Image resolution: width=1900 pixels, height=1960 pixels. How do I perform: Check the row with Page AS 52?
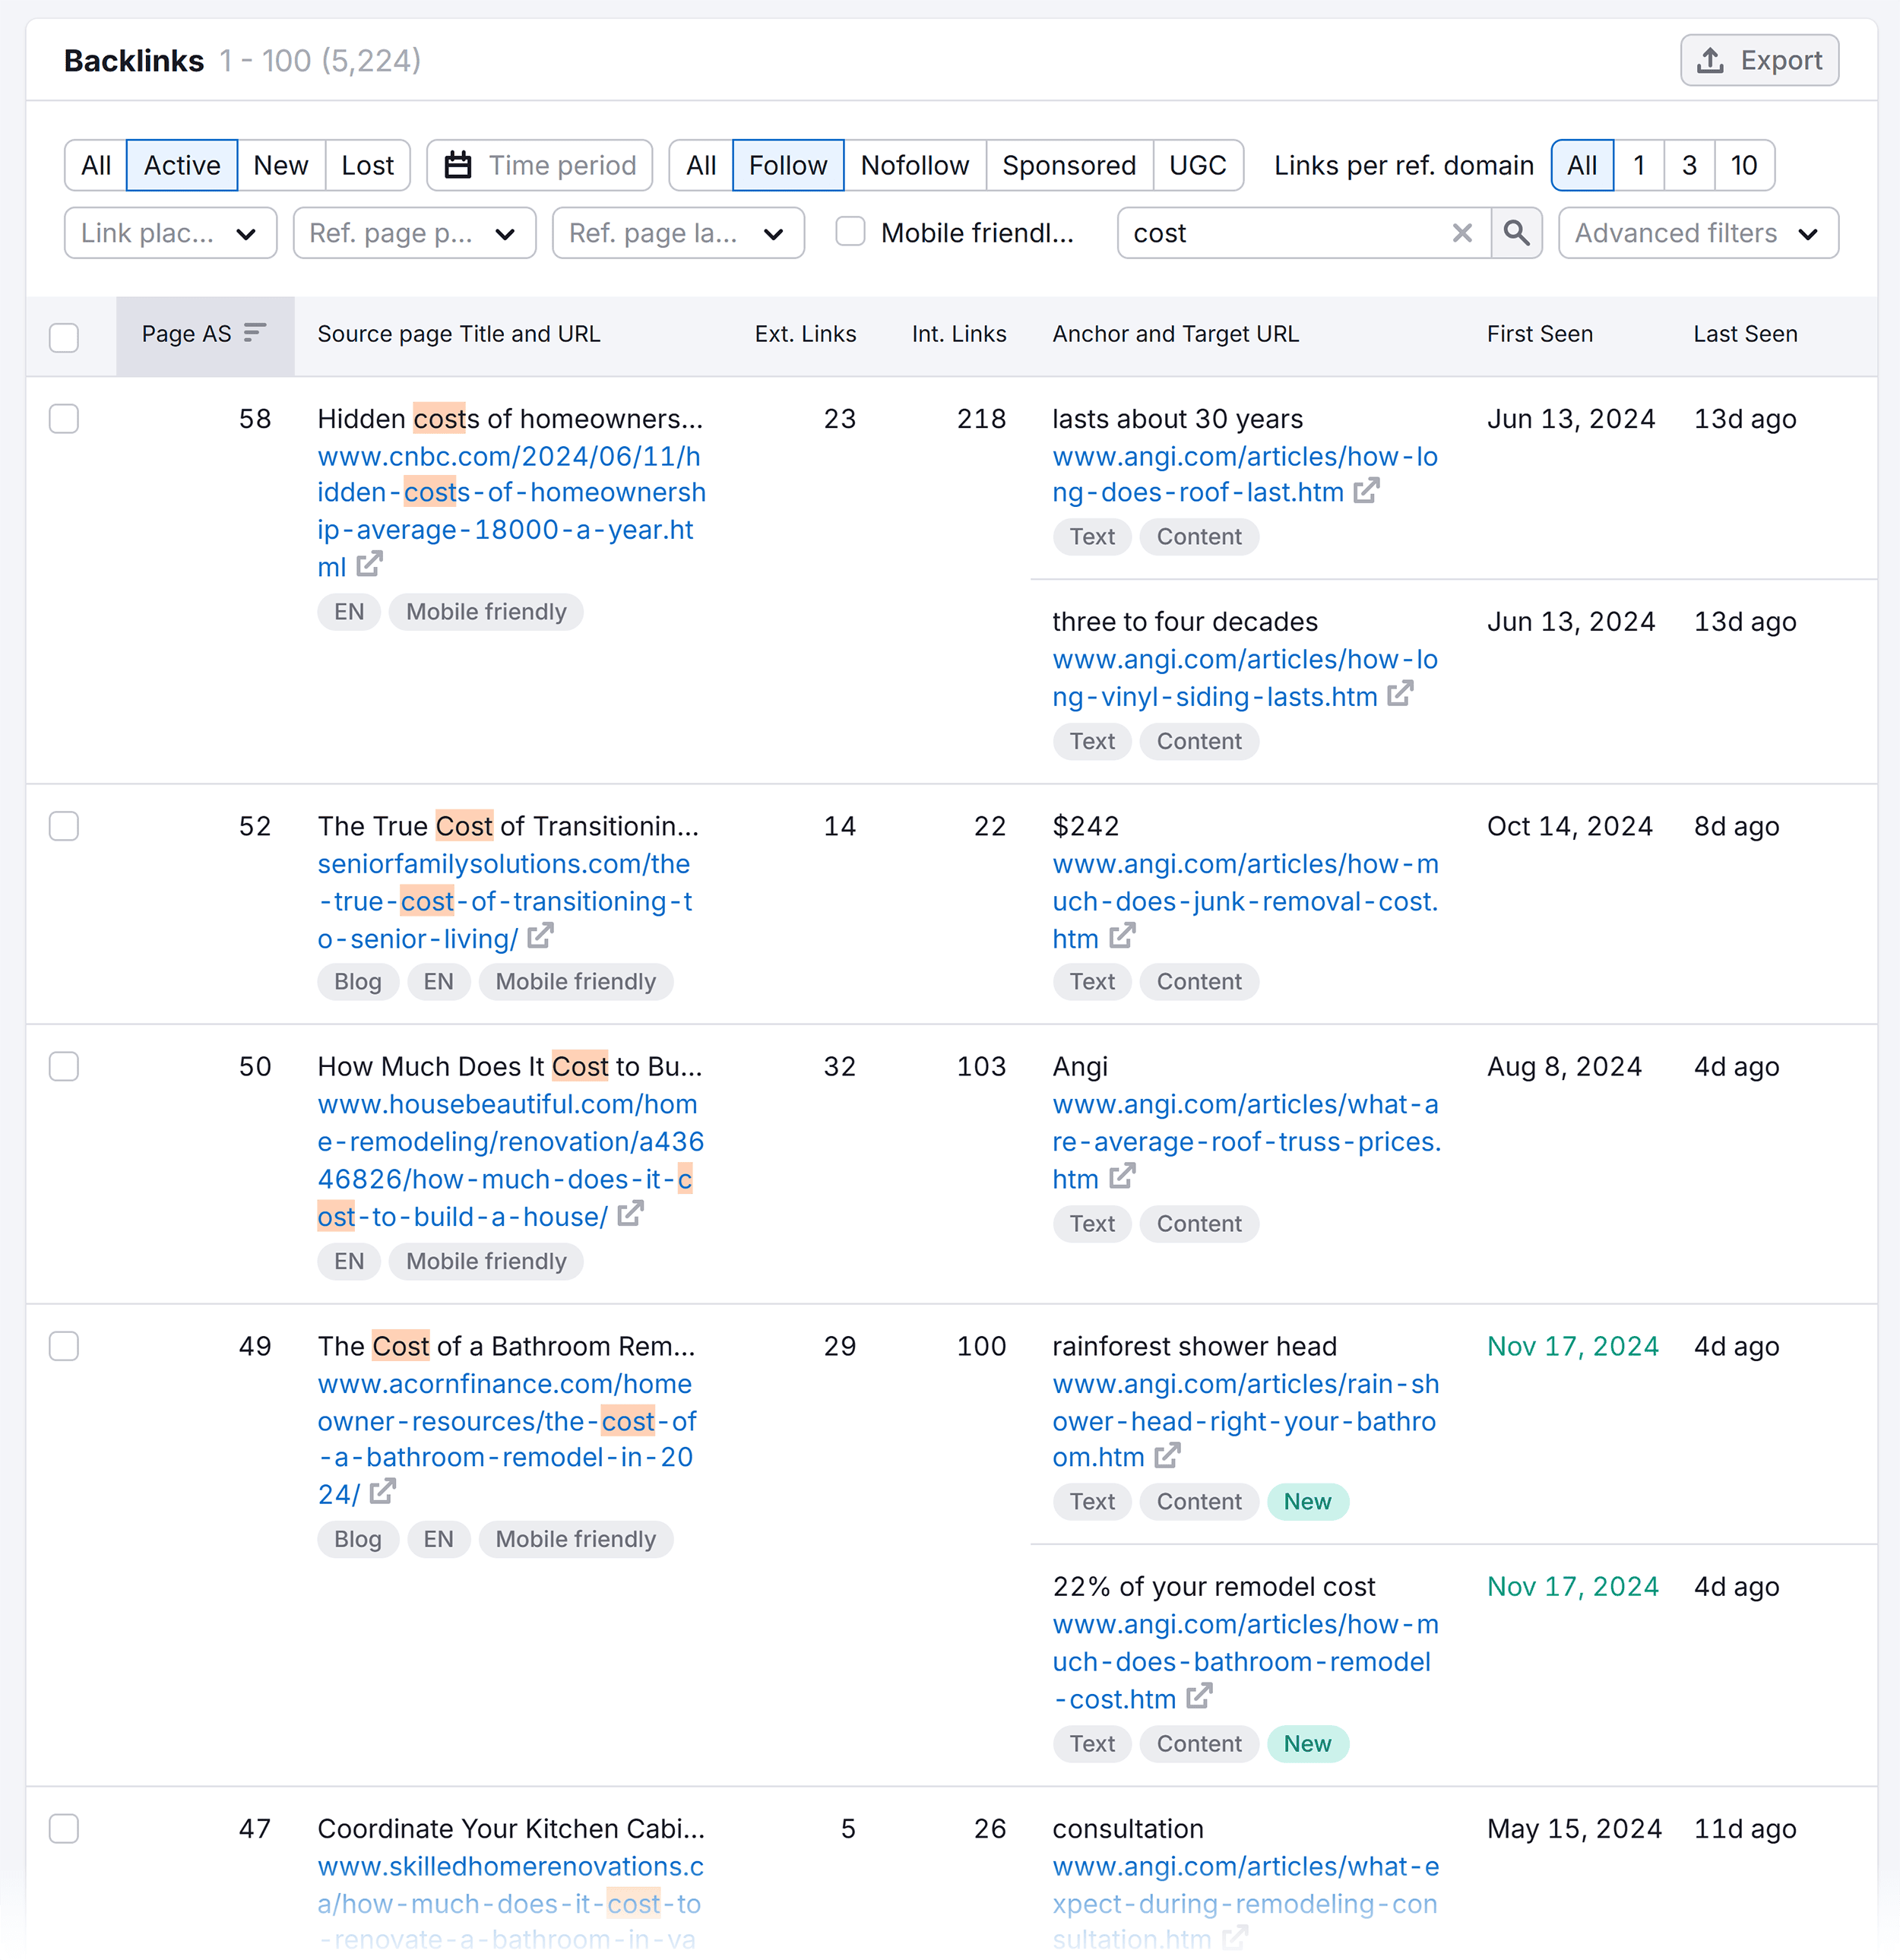click(x=64, y=826)
